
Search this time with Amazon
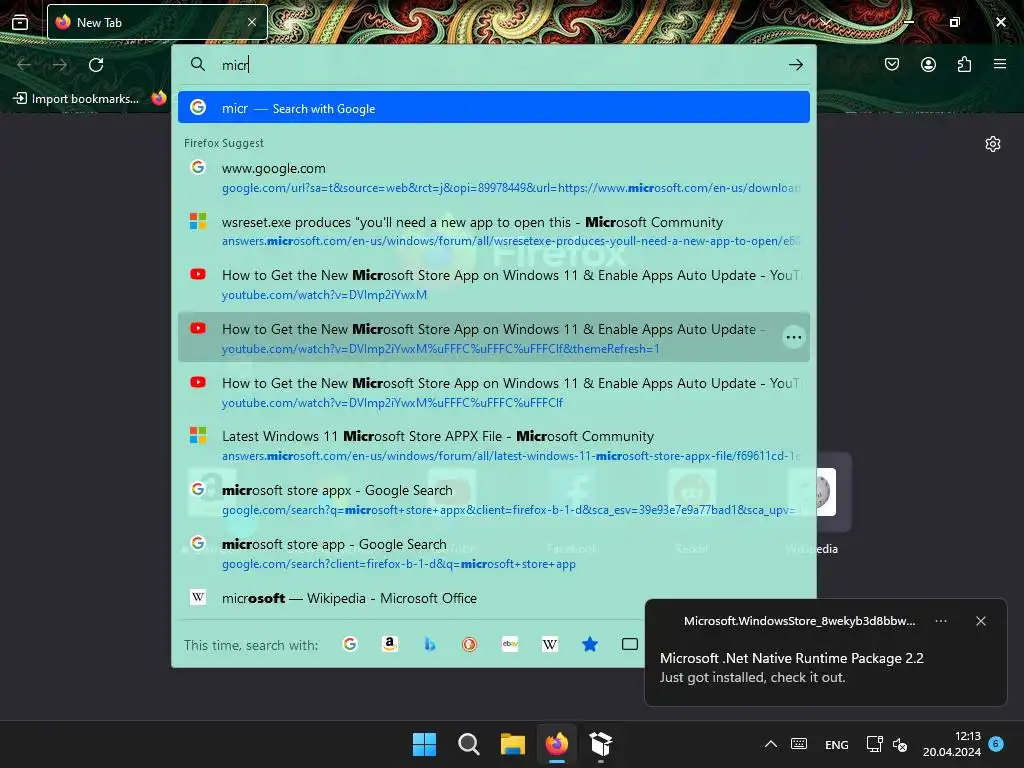(x=390, y=645)
